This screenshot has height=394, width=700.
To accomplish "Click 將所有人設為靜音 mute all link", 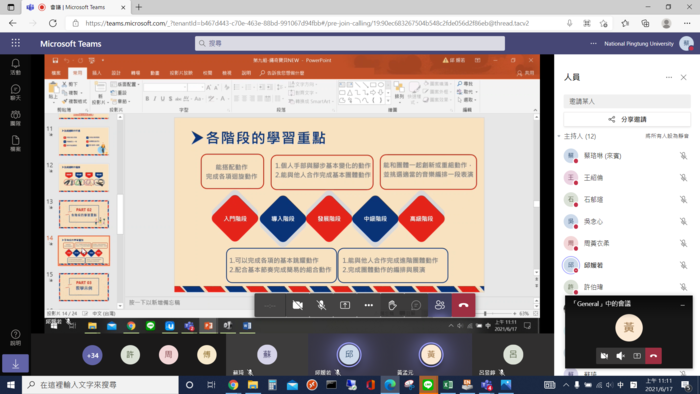I will point(667,136).
